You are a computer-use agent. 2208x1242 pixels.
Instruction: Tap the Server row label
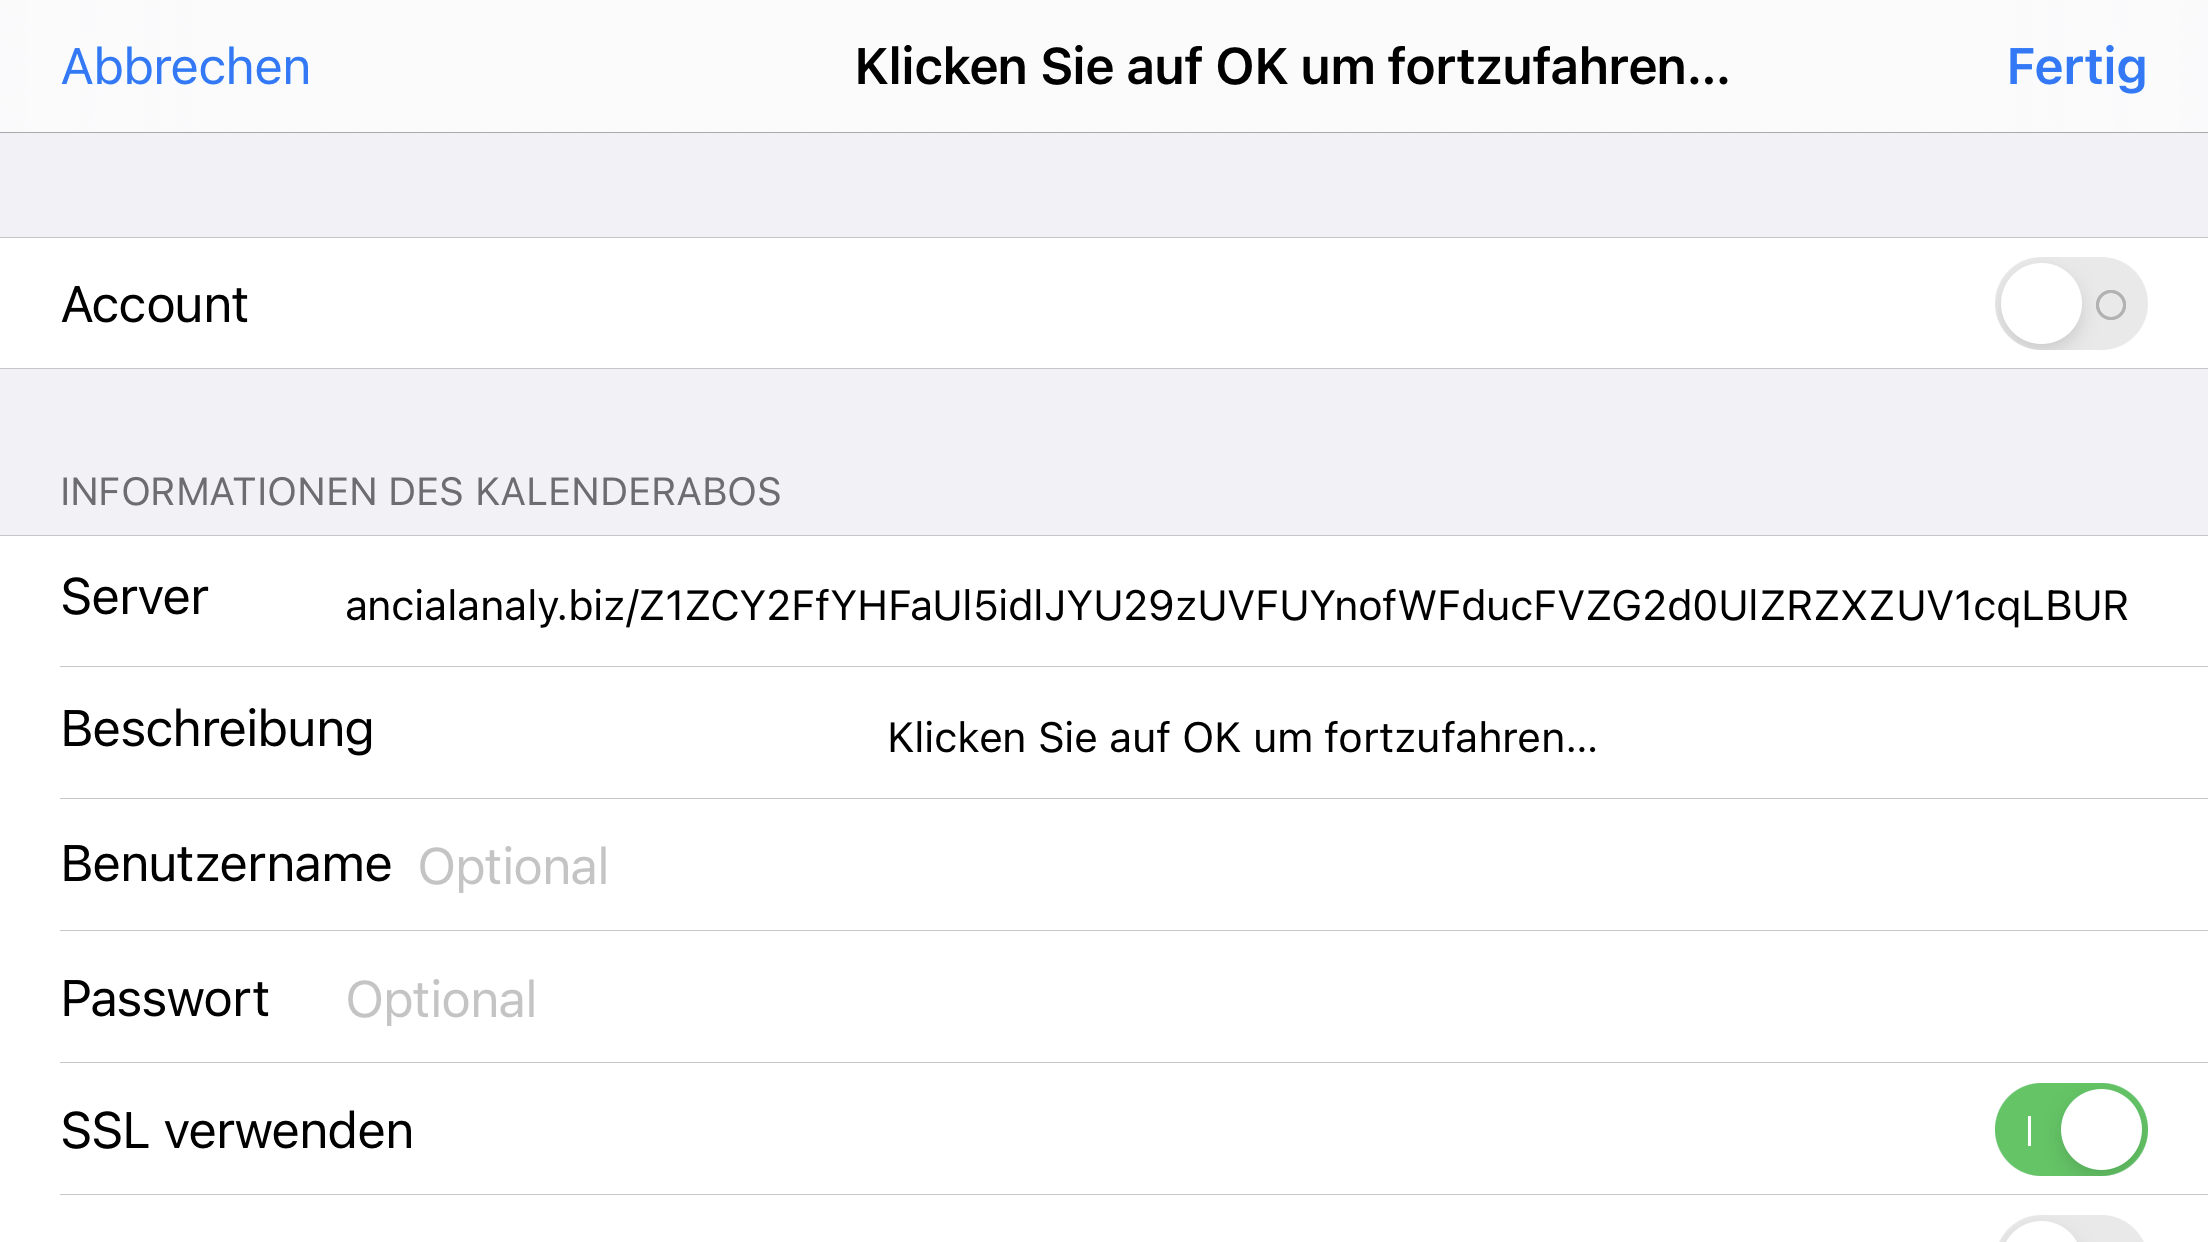135,598
